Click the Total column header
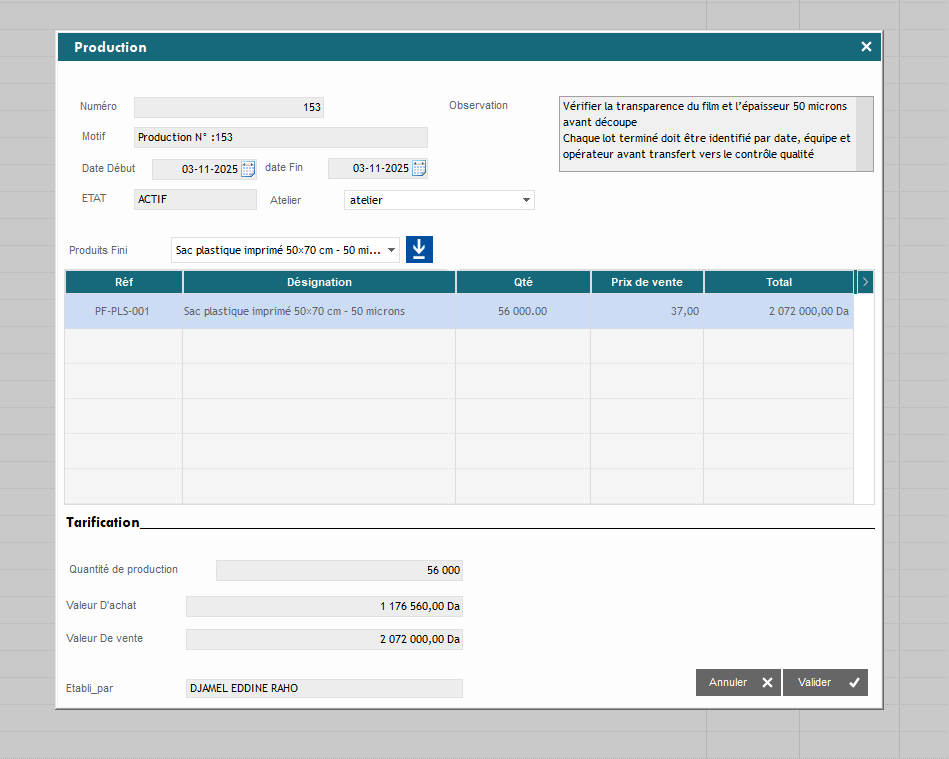The image size is (949, 759). 779,282
